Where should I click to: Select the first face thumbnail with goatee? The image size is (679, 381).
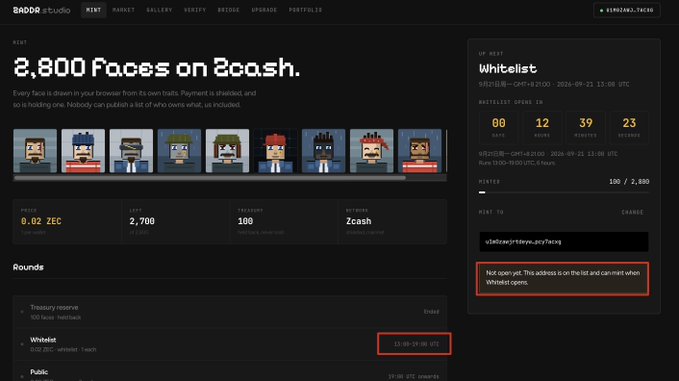pyautogui.click(x=35, y=151)
